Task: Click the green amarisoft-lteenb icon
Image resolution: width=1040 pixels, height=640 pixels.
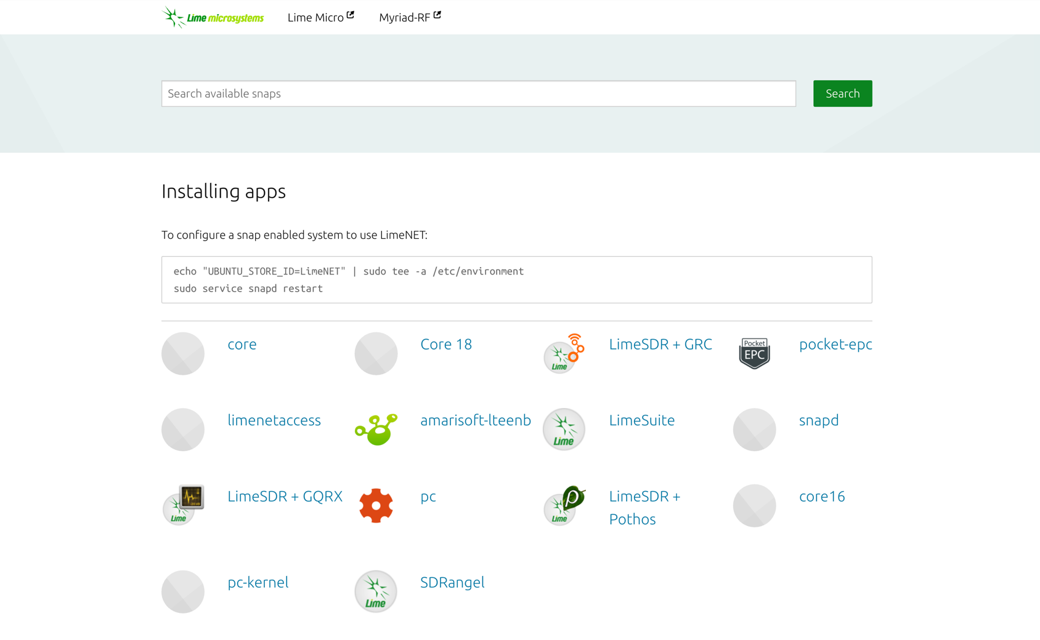Action: coord(376,429)
